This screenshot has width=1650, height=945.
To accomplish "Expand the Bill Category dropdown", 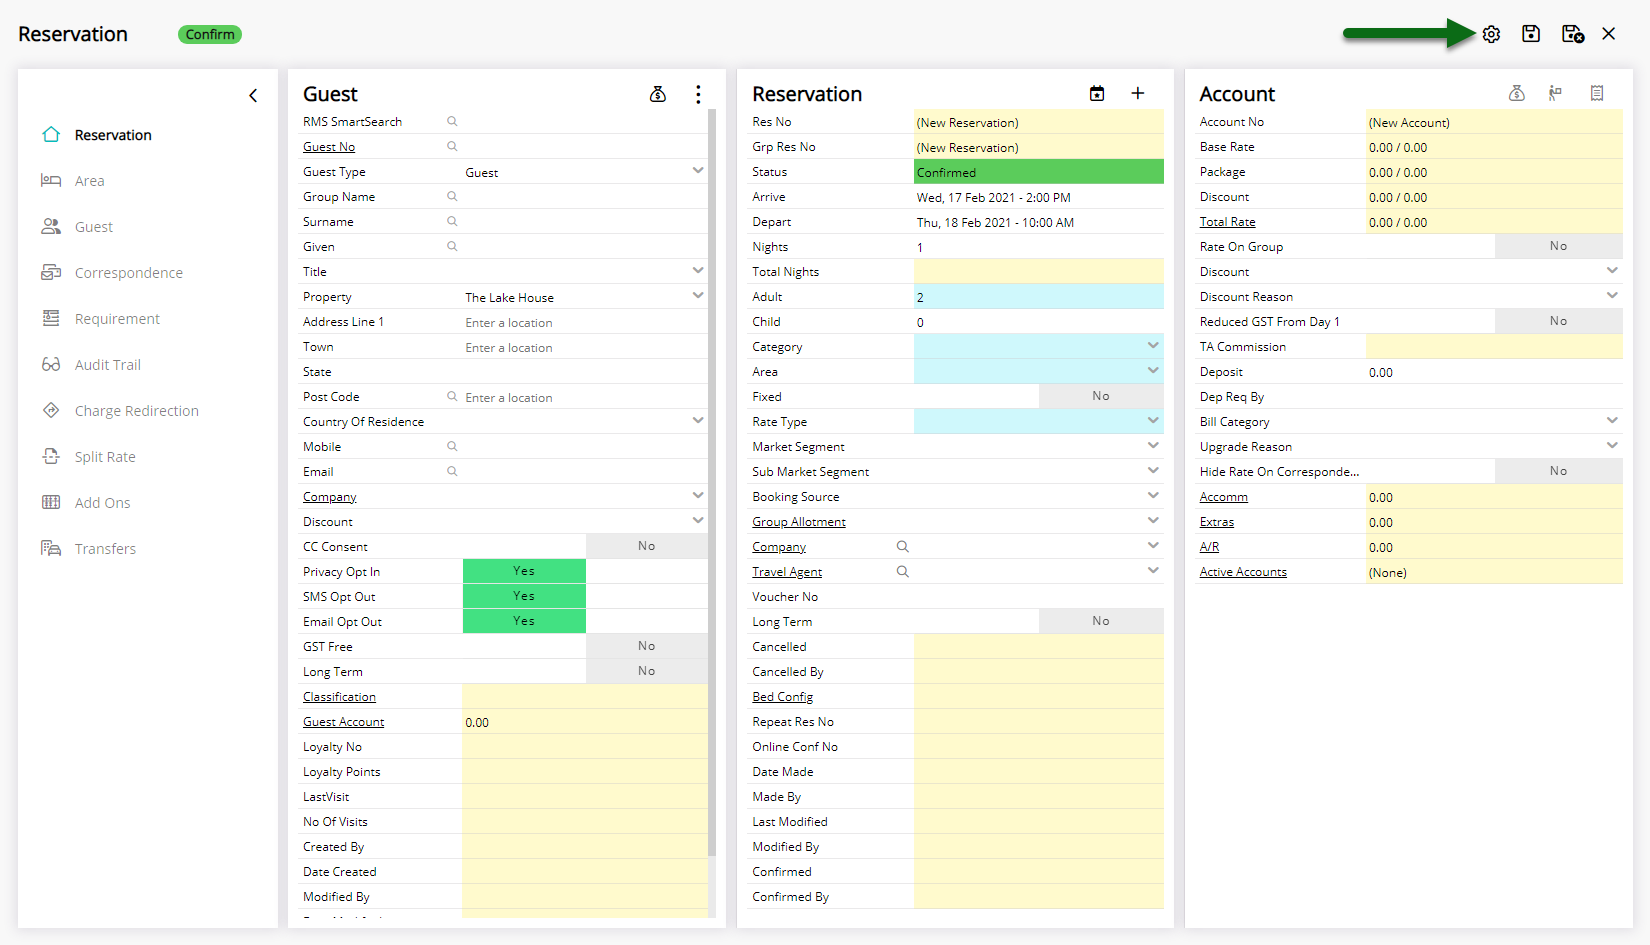I will pyautogui.click(x=1610, y=420).
